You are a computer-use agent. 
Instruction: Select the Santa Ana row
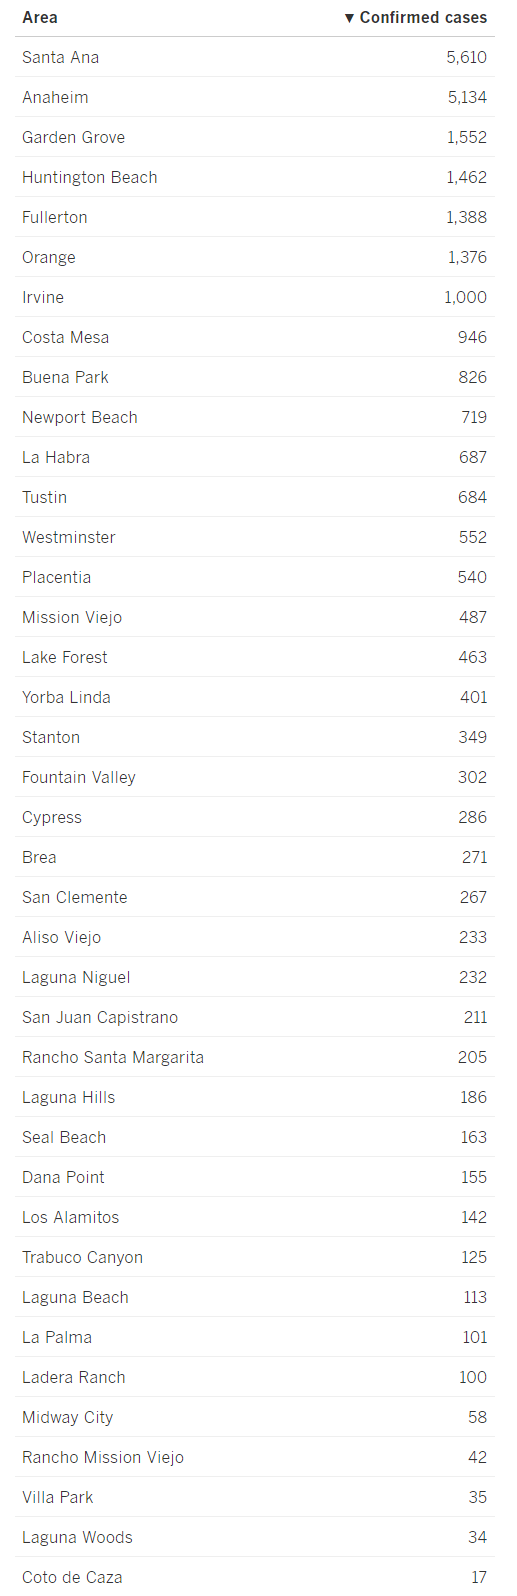pyautogui.click(x=255, y=57)
